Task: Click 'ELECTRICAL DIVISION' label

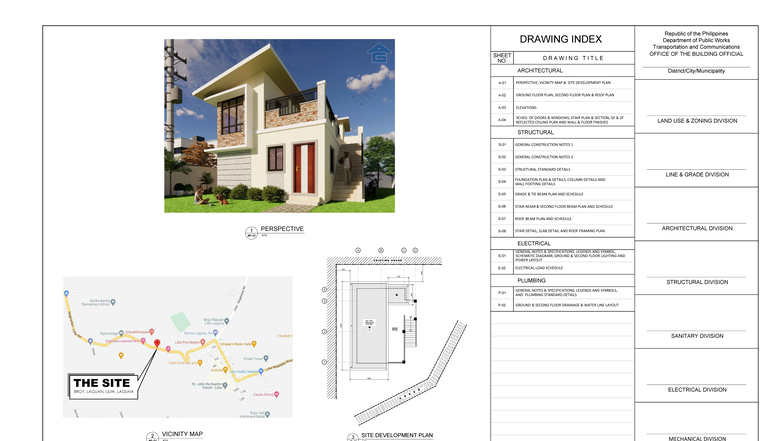Action: (x=697, y=390)
